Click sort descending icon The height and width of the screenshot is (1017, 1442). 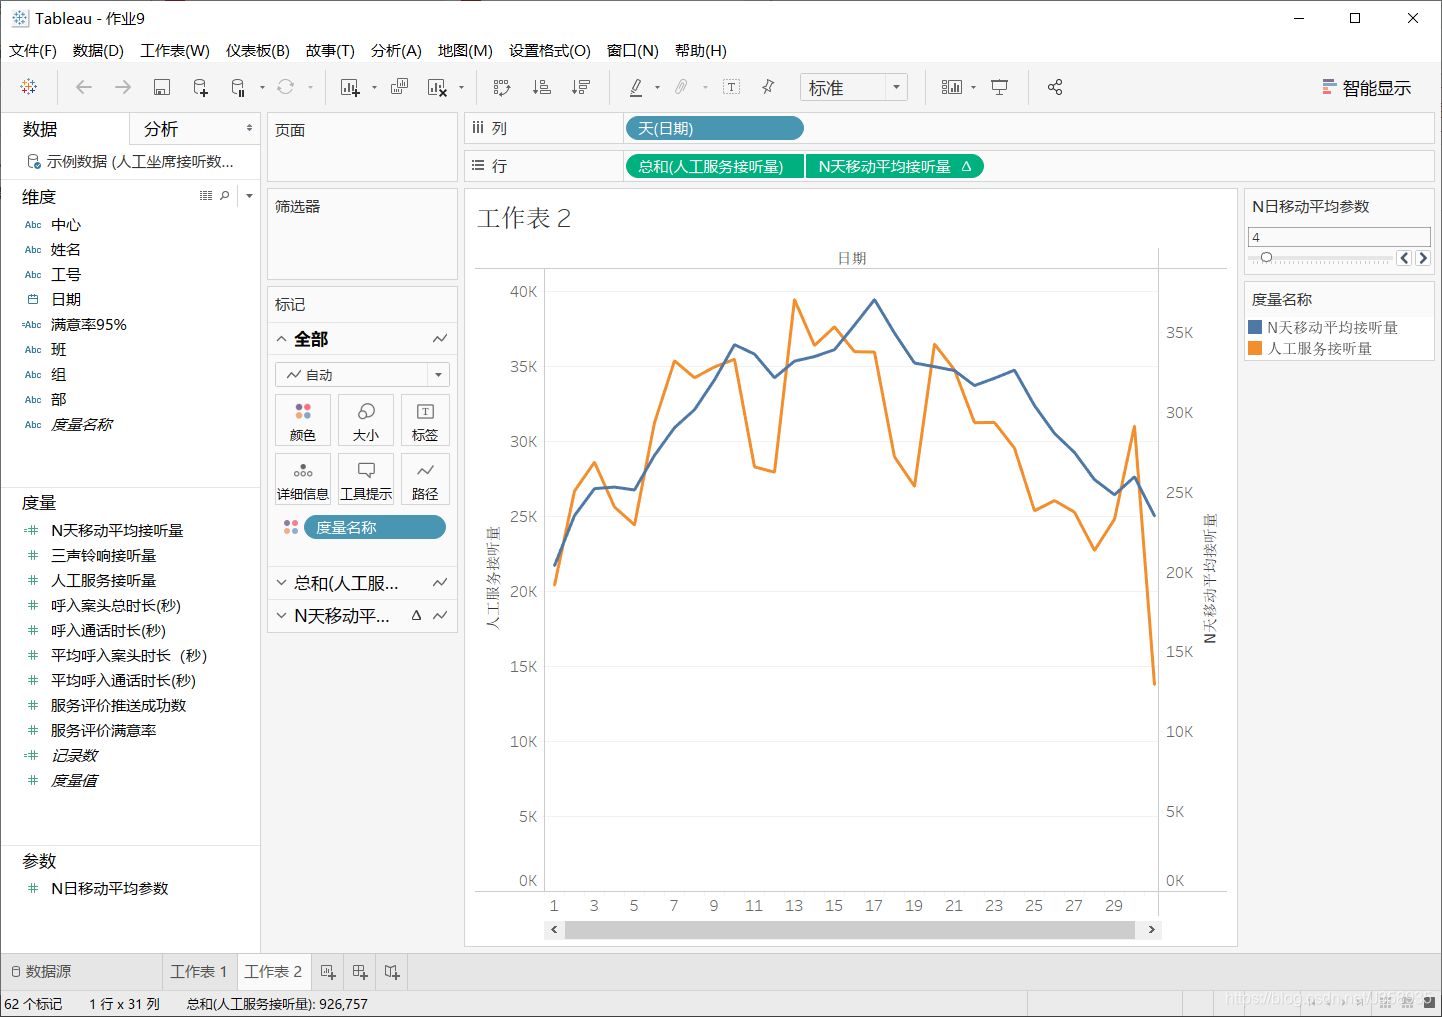click(x=581, y=87)
